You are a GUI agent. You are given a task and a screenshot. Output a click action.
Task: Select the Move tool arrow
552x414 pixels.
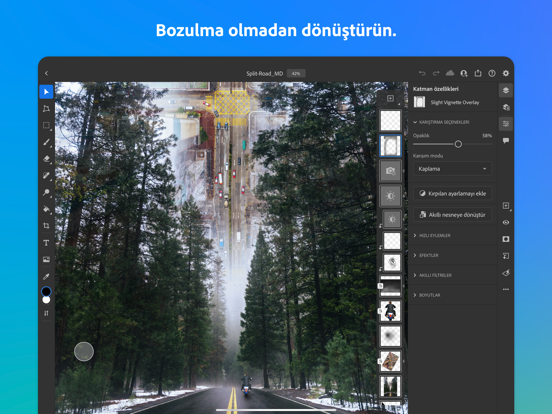pyautogui.click(x=46, y=92)
